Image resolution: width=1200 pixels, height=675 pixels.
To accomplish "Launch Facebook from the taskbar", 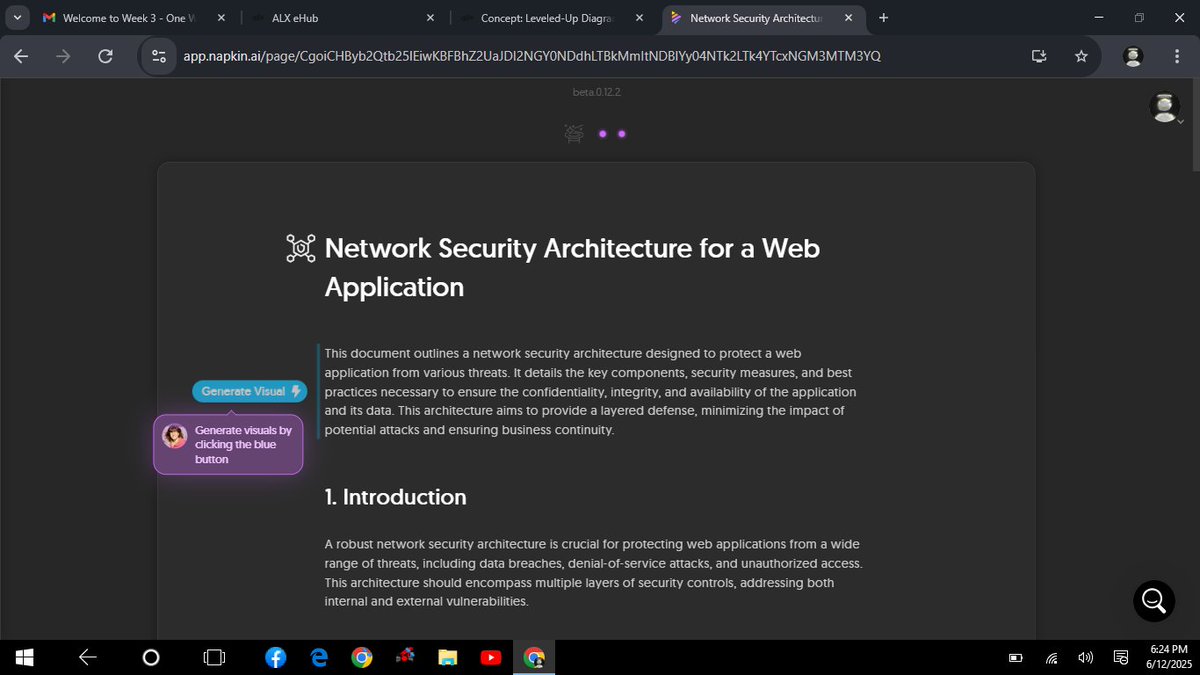I will [276, 657].
